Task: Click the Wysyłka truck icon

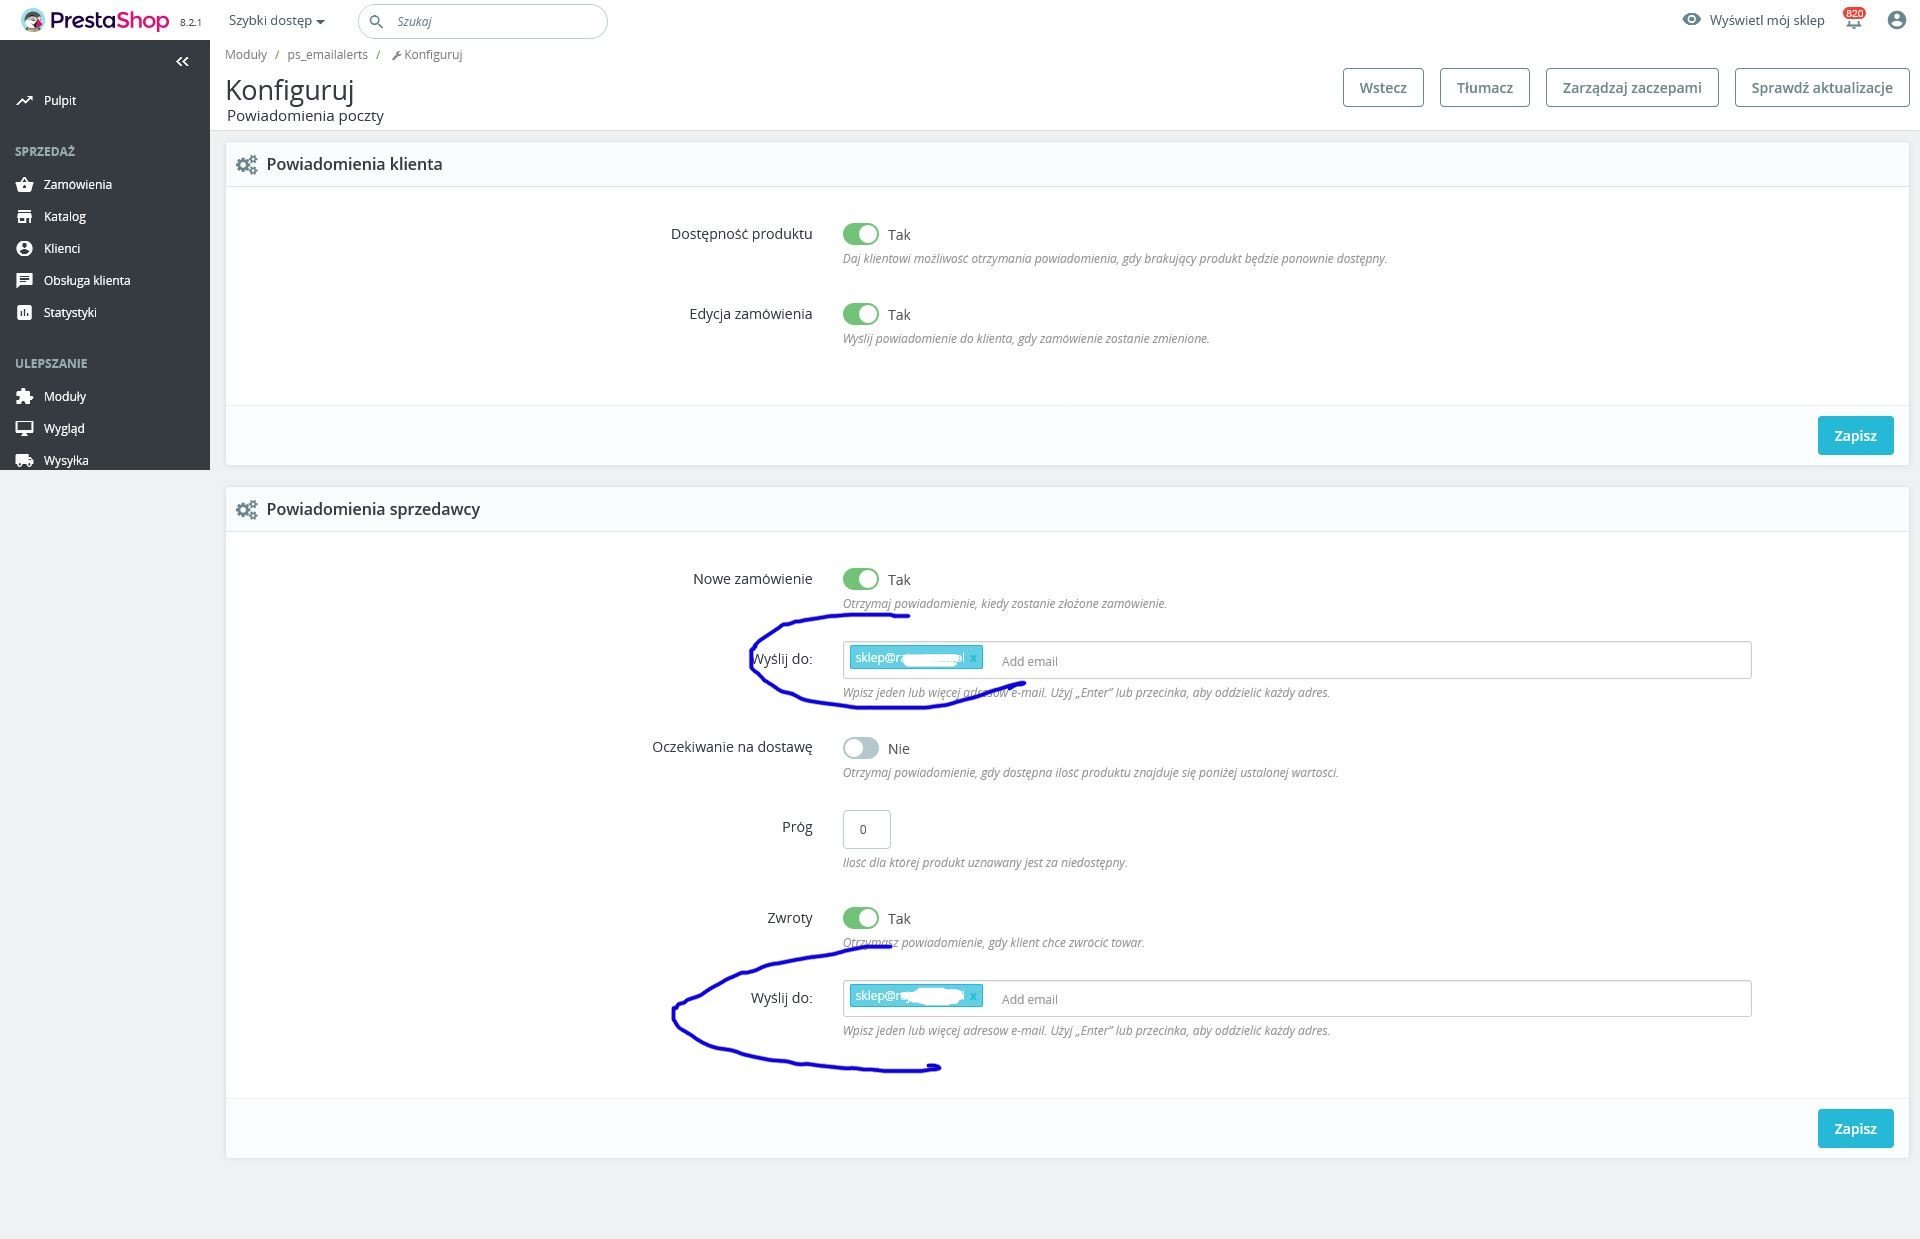Action: tap(24, 461)
